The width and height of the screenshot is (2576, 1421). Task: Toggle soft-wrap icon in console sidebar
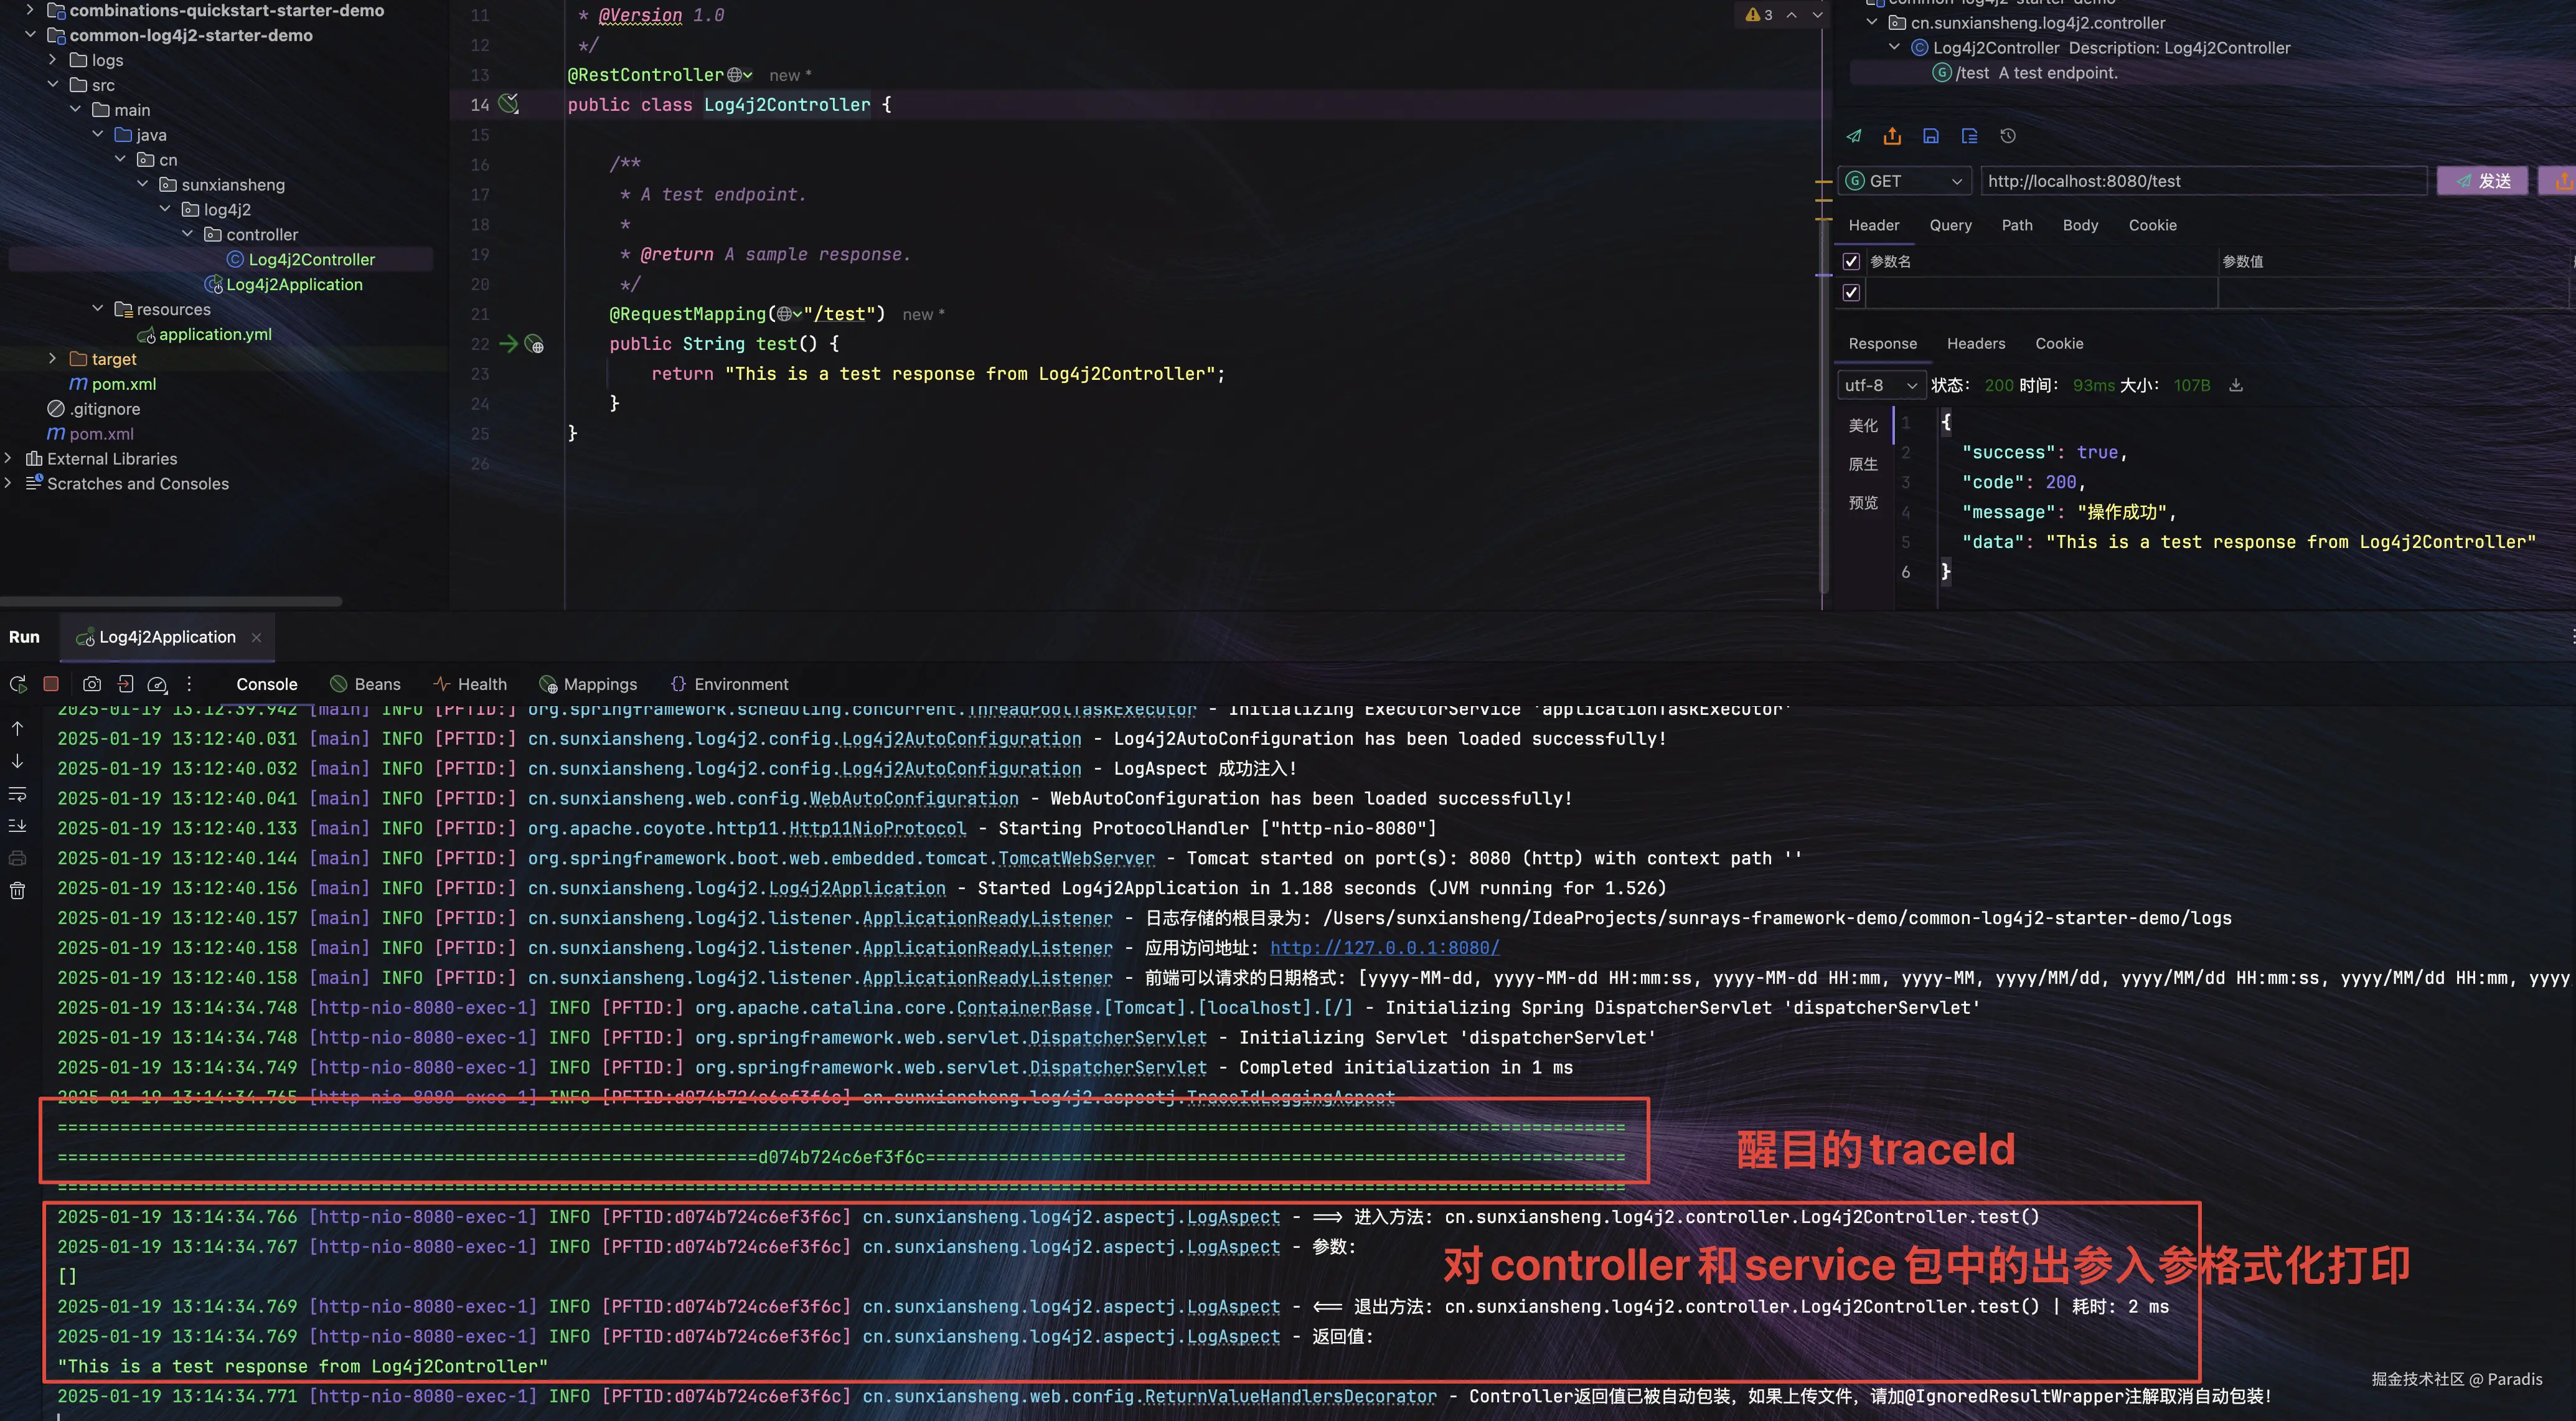[x=18, y=794]
